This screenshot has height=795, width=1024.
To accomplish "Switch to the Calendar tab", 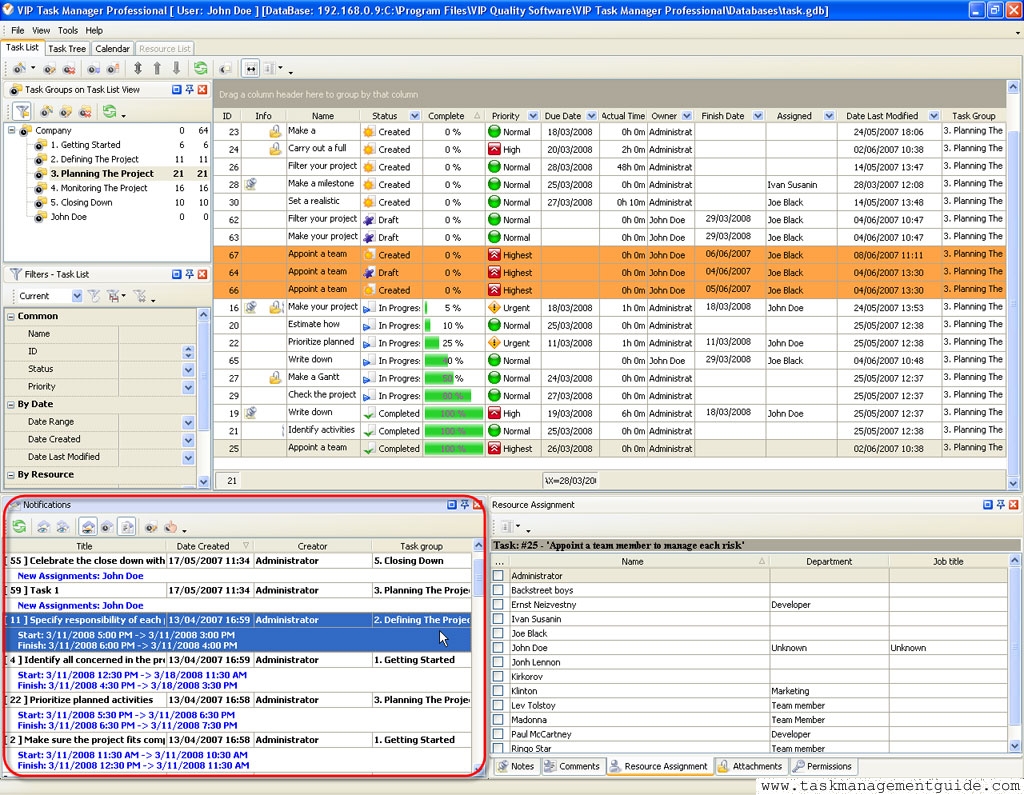I will point(112,48).
